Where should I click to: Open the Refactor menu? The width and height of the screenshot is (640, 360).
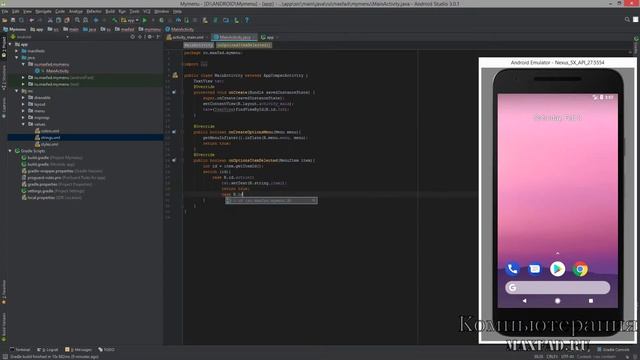point(94,11)
